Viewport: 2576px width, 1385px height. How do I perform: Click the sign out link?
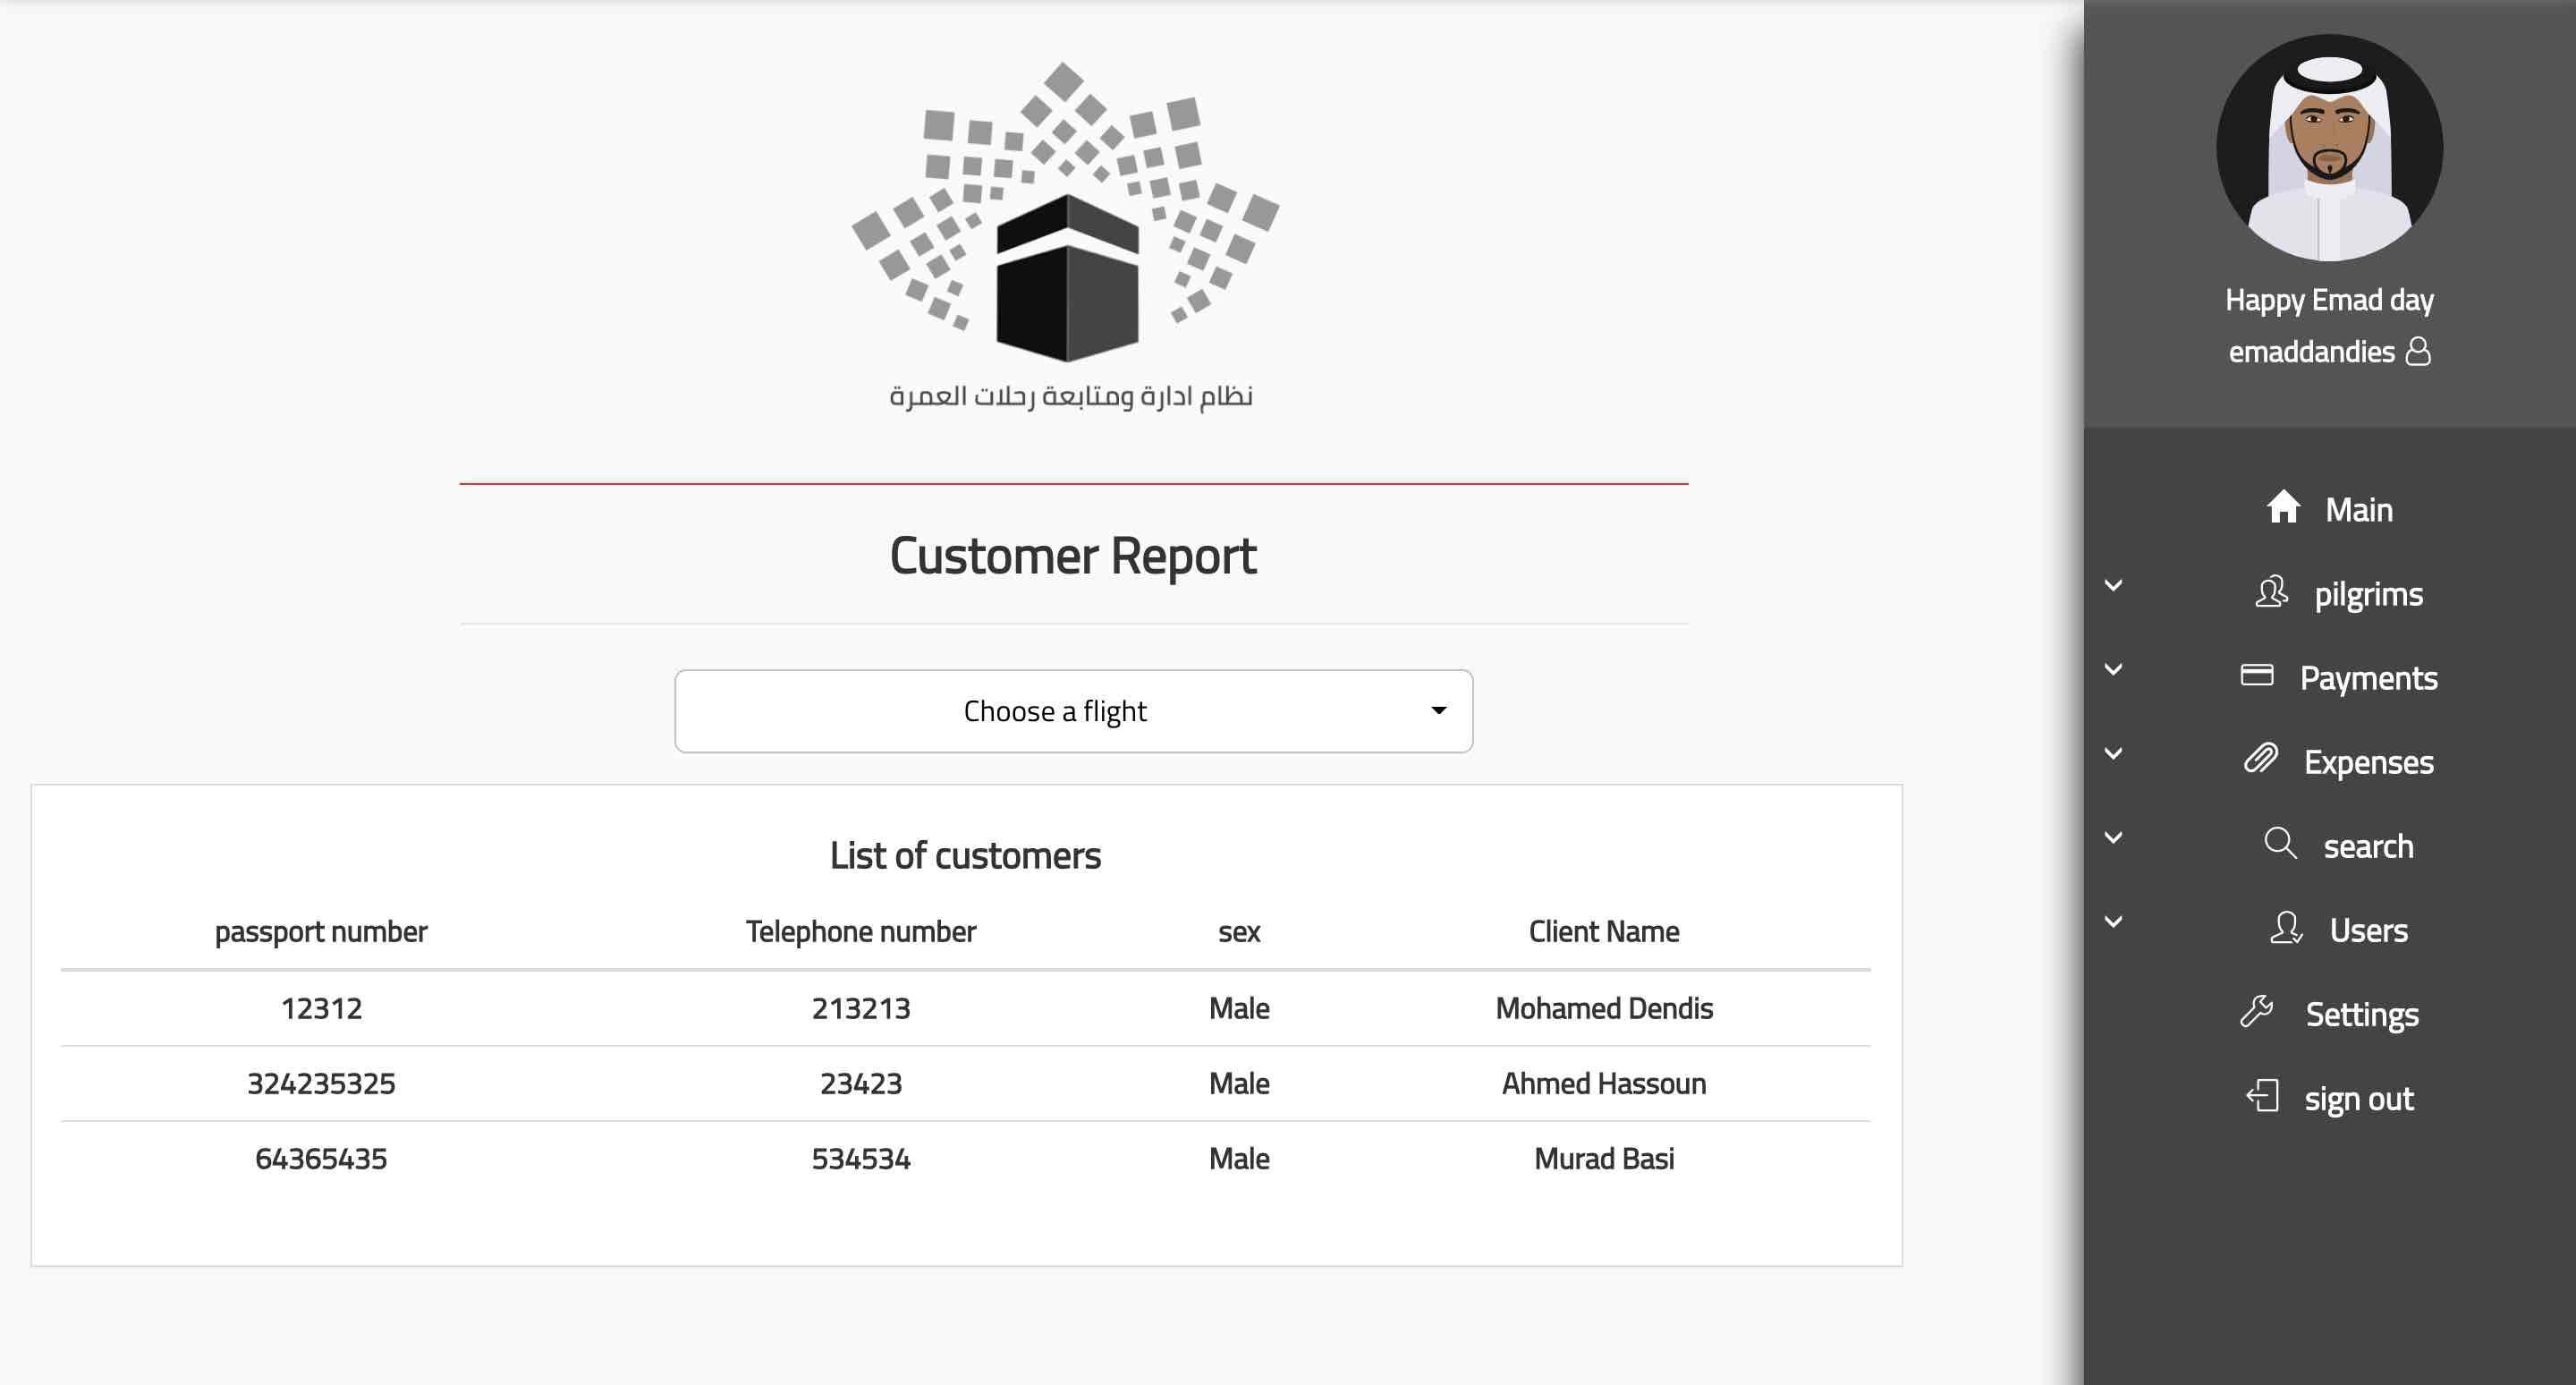point(2358,1098)
